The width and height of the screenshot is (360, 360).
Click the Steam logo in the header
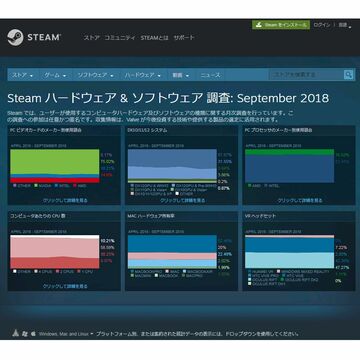tap(34, 37)
